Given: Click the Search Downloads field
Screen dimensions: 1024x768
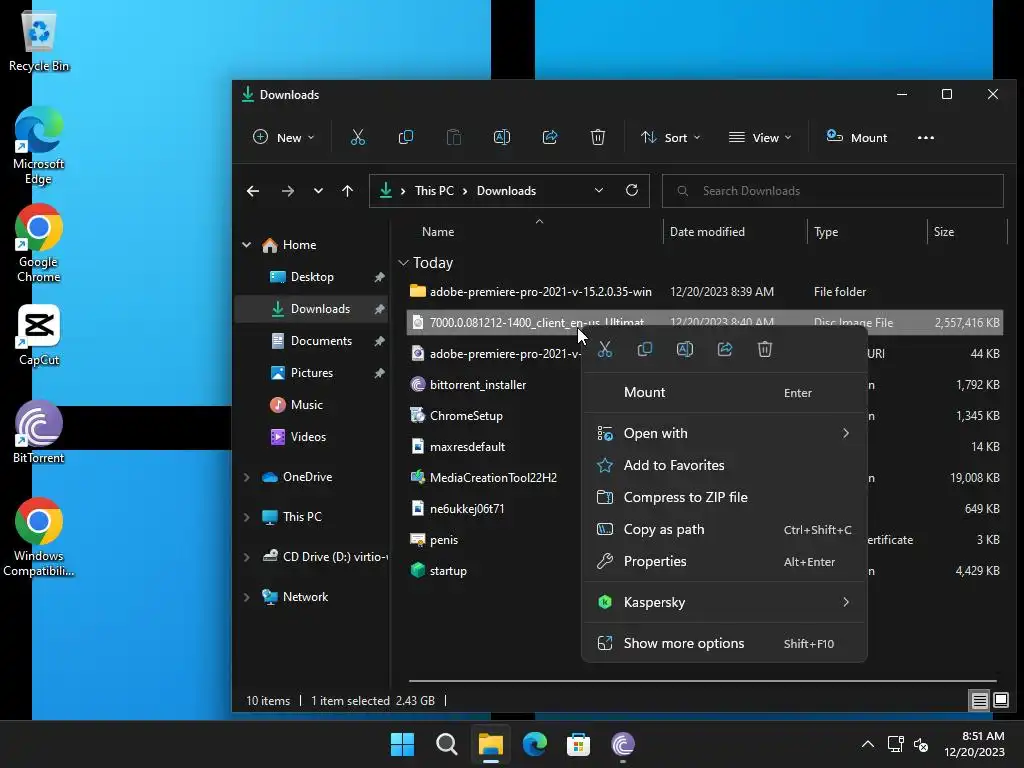Looking at the screenshot, I should 833,191.
